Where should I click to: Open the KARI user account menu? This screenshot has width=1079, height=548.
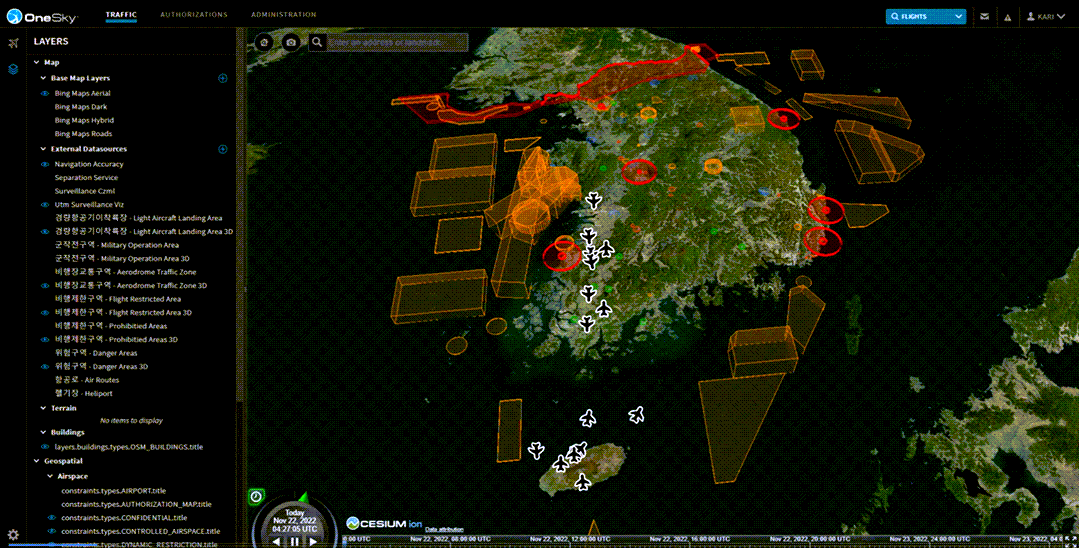click(1049, 16)
